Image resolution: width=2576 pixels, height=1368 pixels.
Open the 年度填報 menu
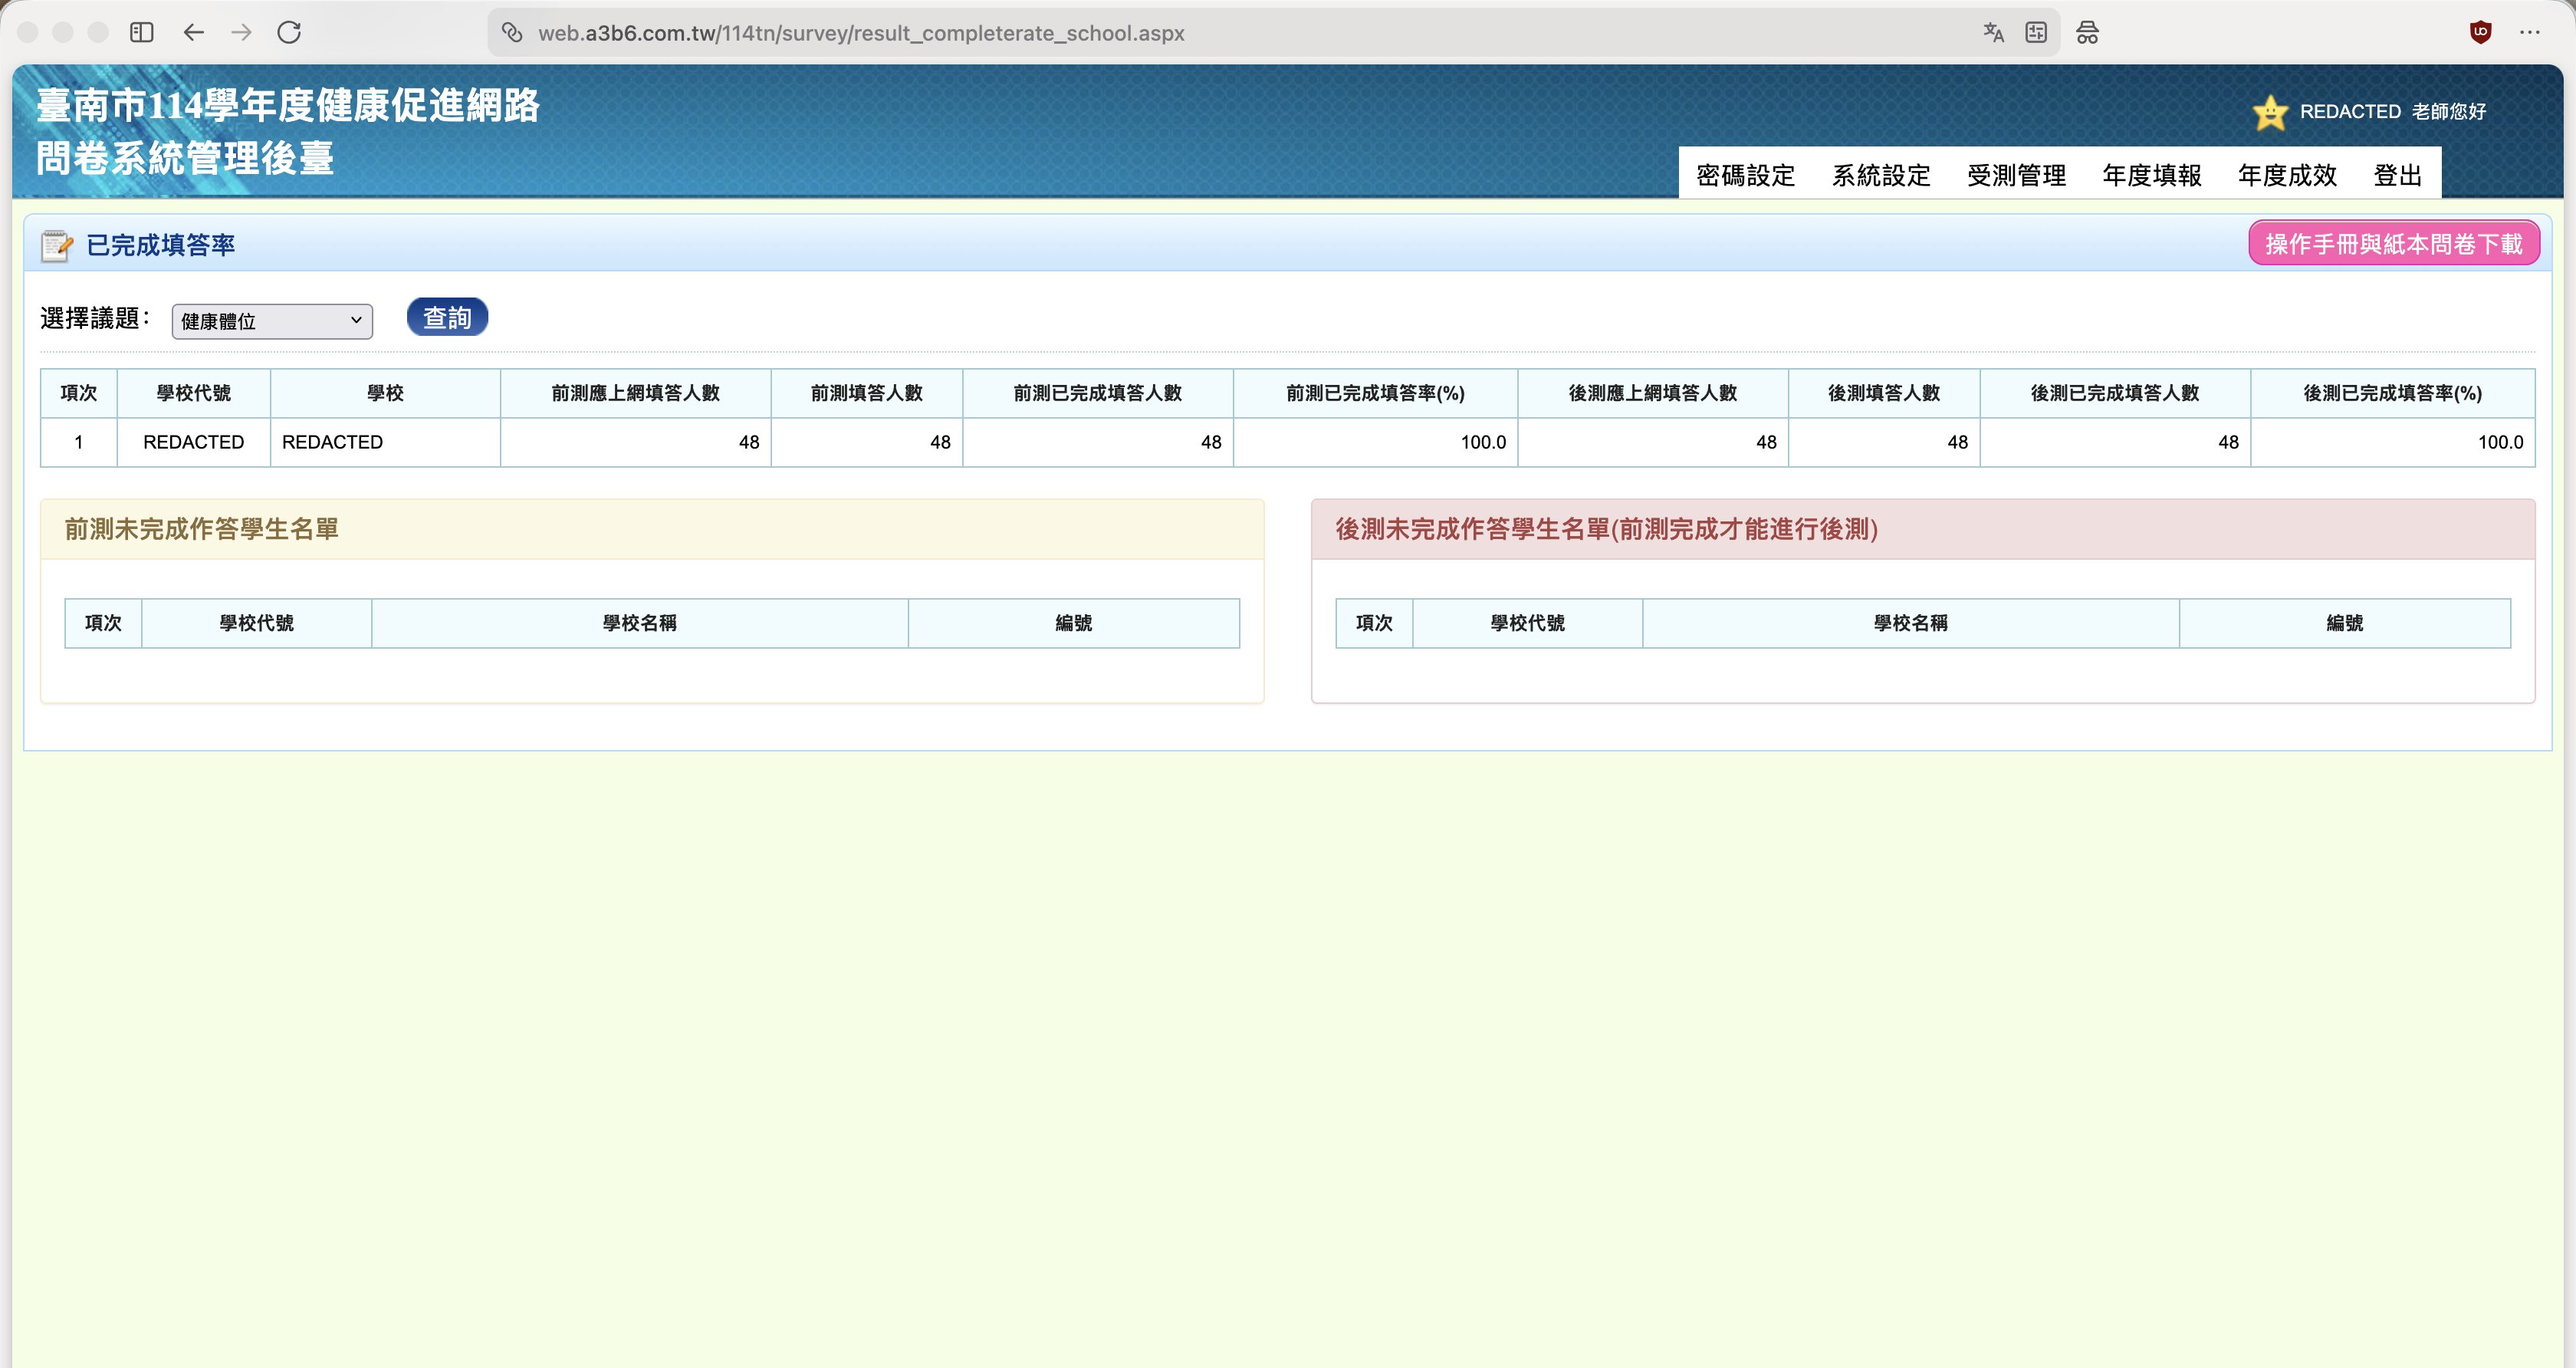pos(2152,175)
